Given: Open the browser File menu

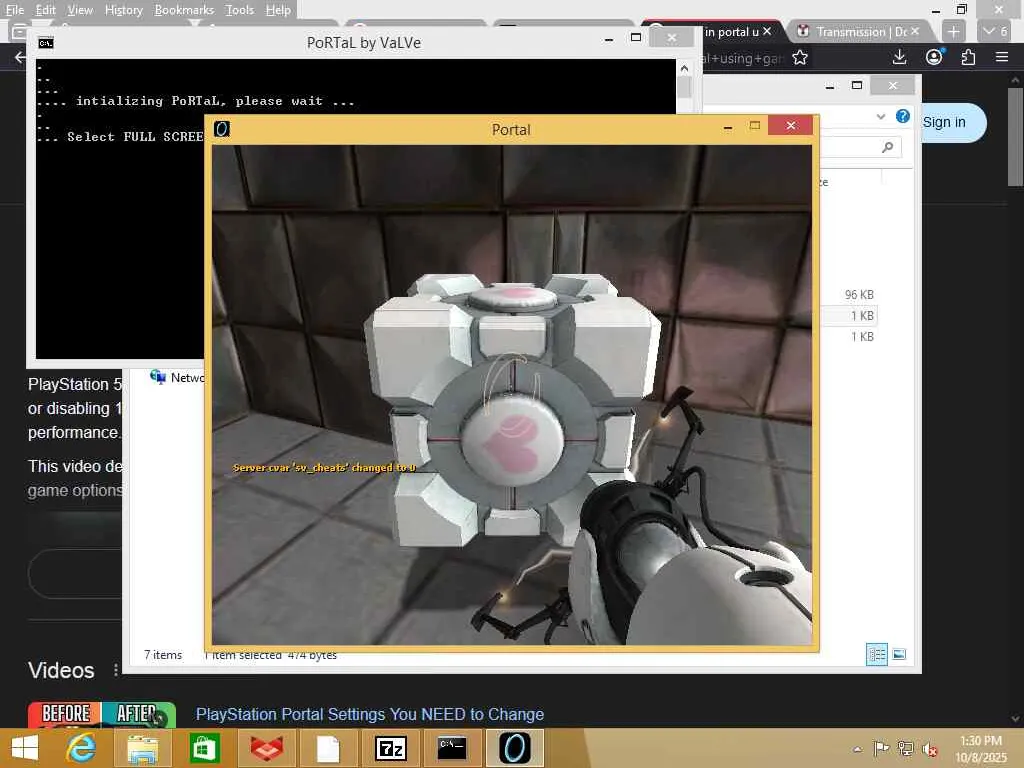Looking at the screenshot, I should tap(14, 10).
